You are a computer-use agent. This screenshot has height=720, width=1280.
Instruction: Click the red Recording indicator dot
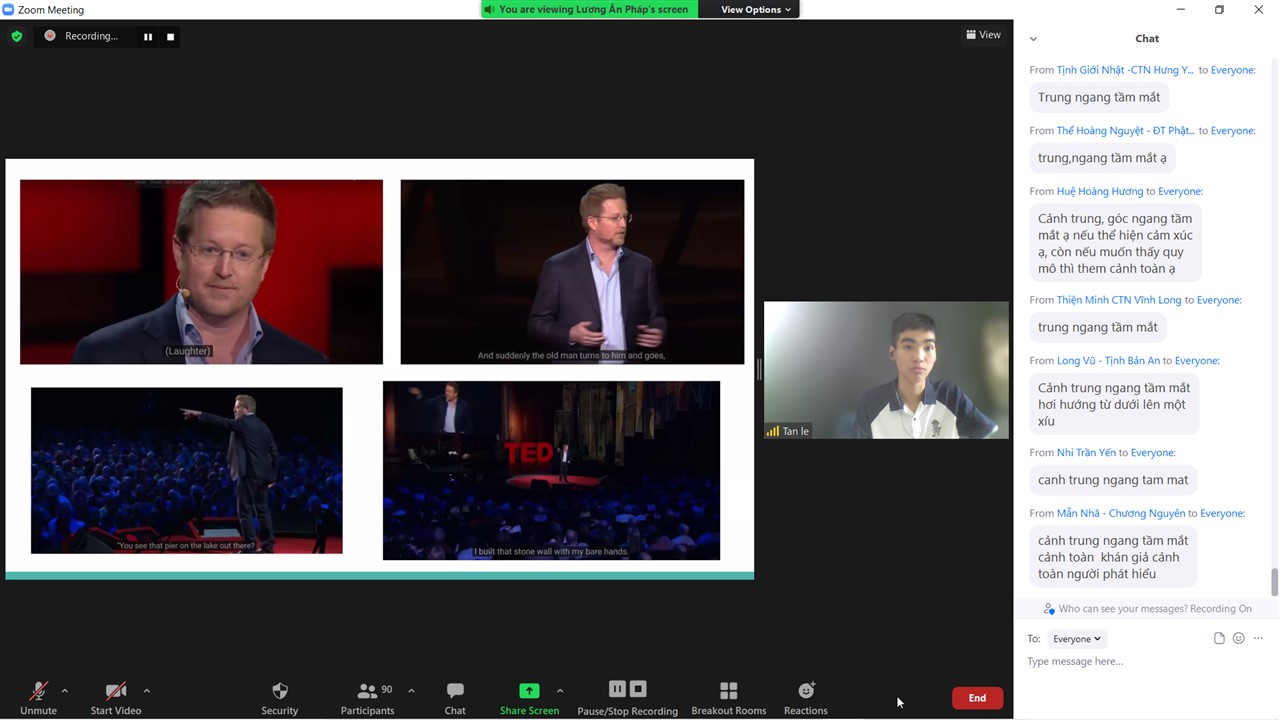point(50,36)
